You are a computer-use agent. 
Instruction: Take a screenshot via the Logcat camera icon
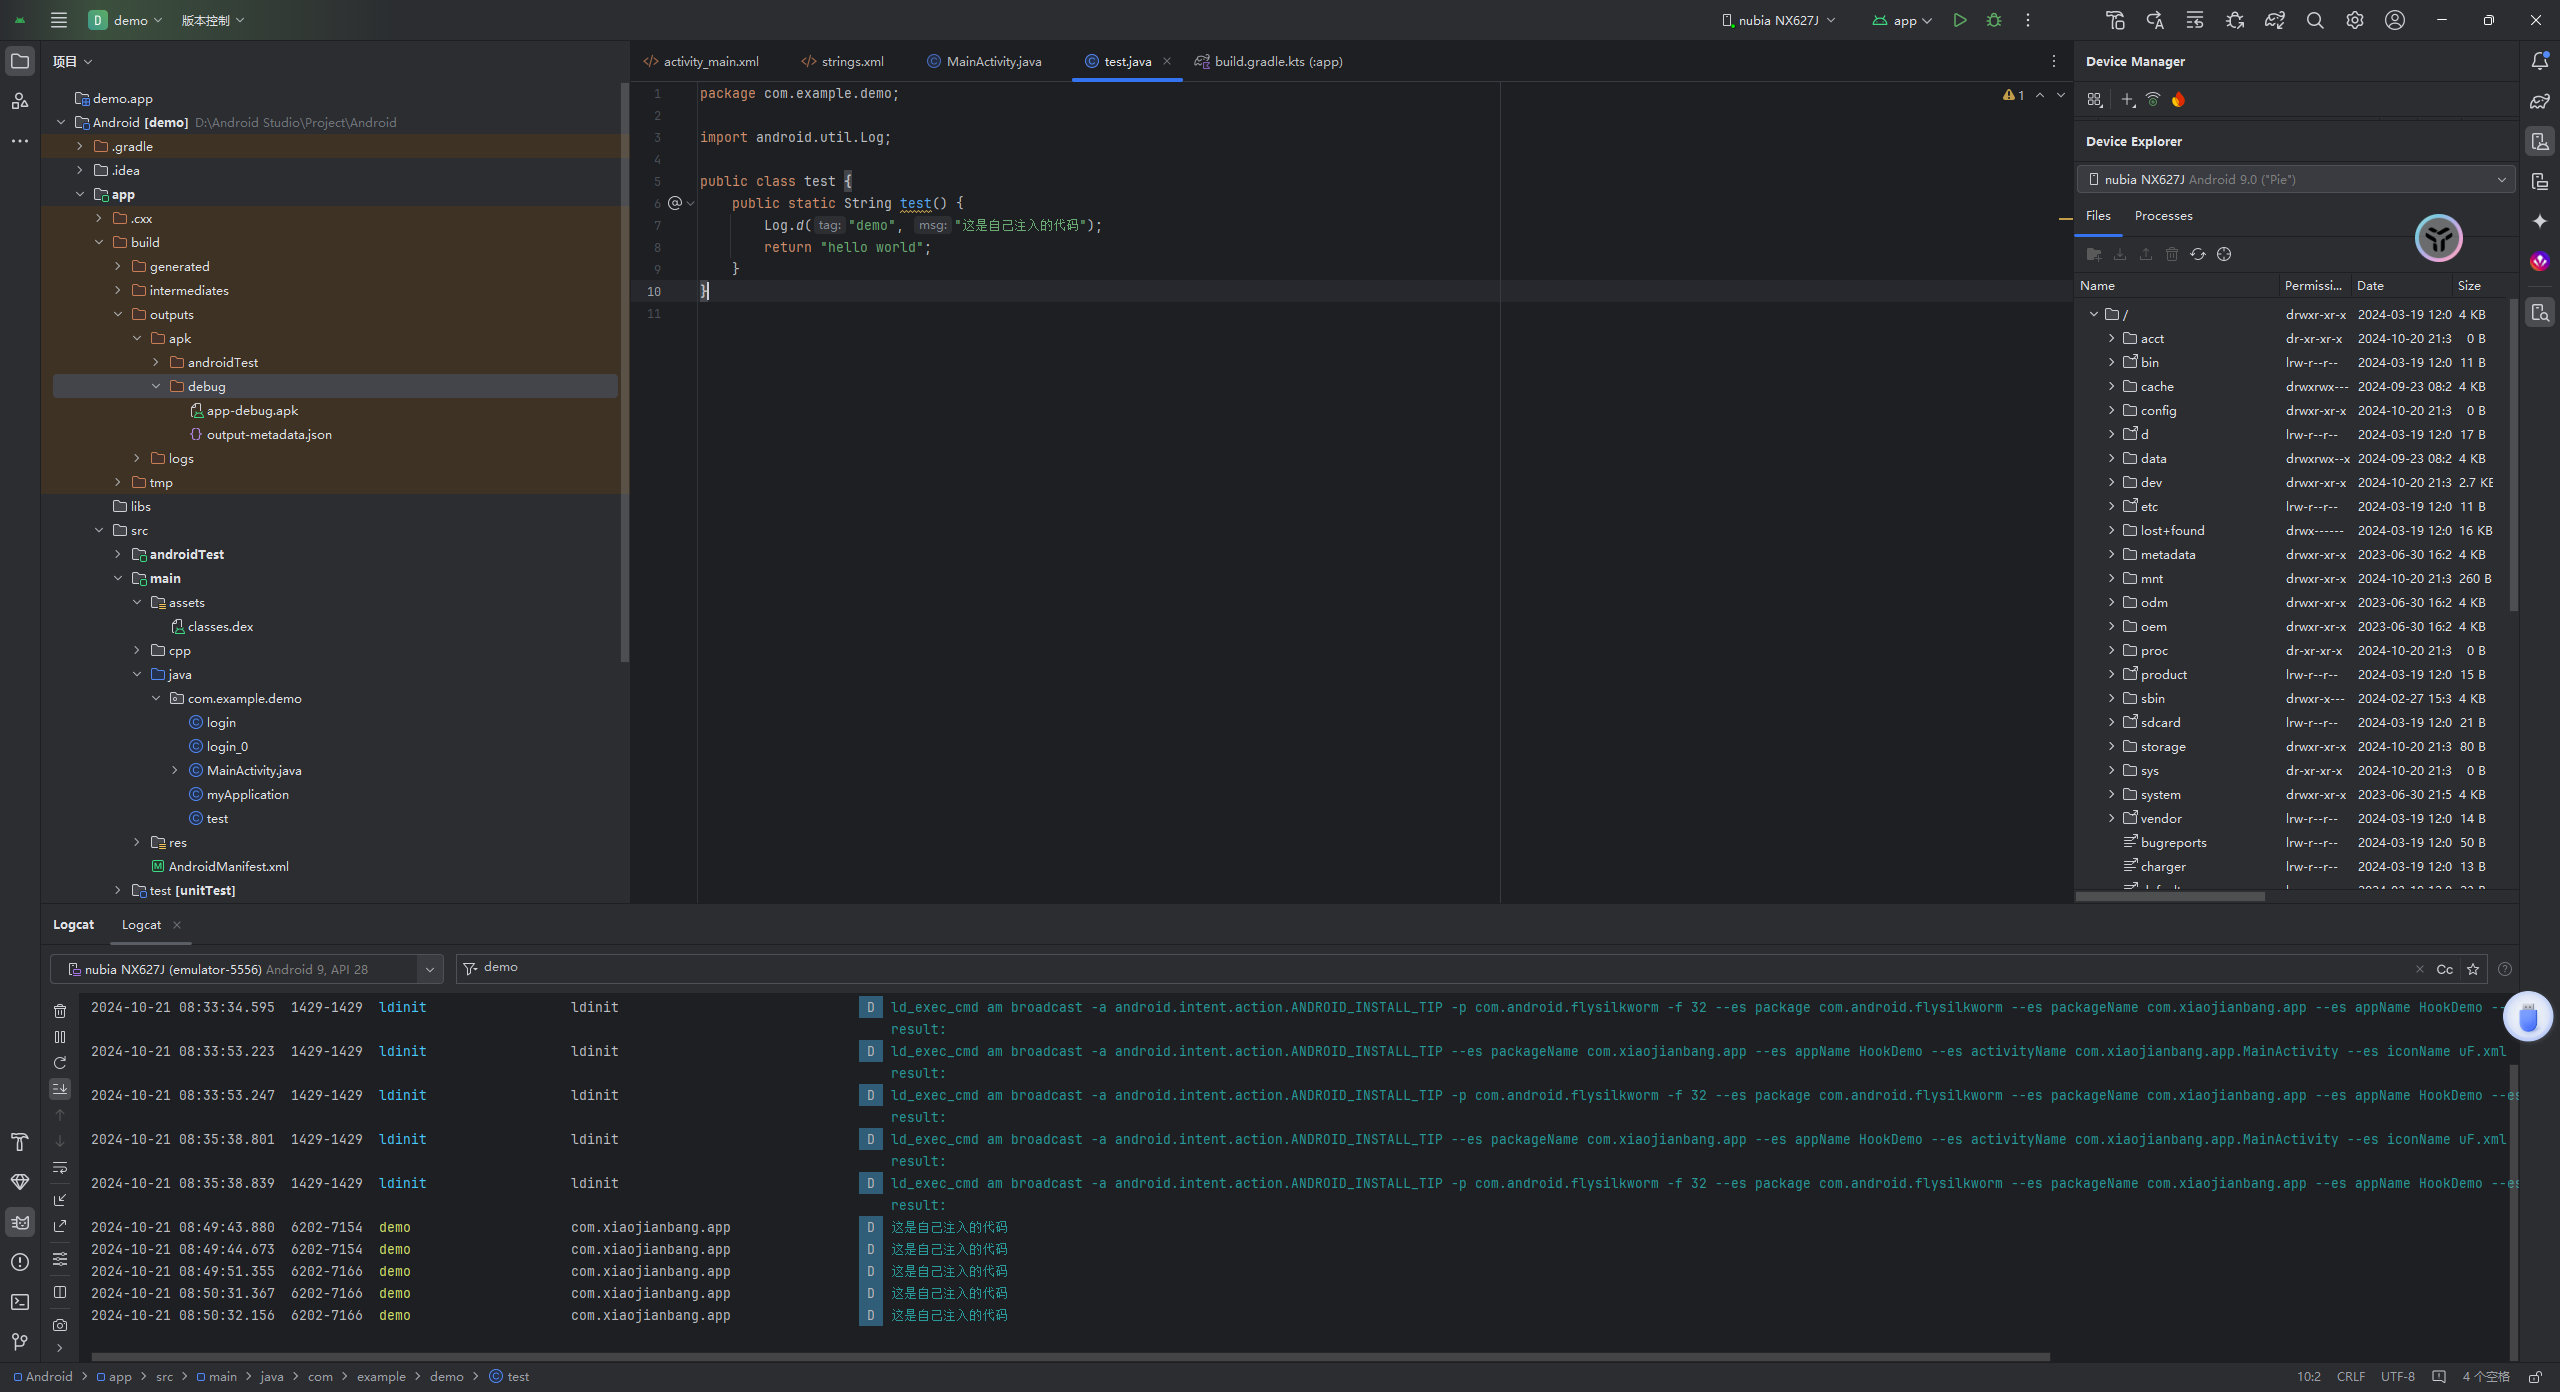[60, 1325]
